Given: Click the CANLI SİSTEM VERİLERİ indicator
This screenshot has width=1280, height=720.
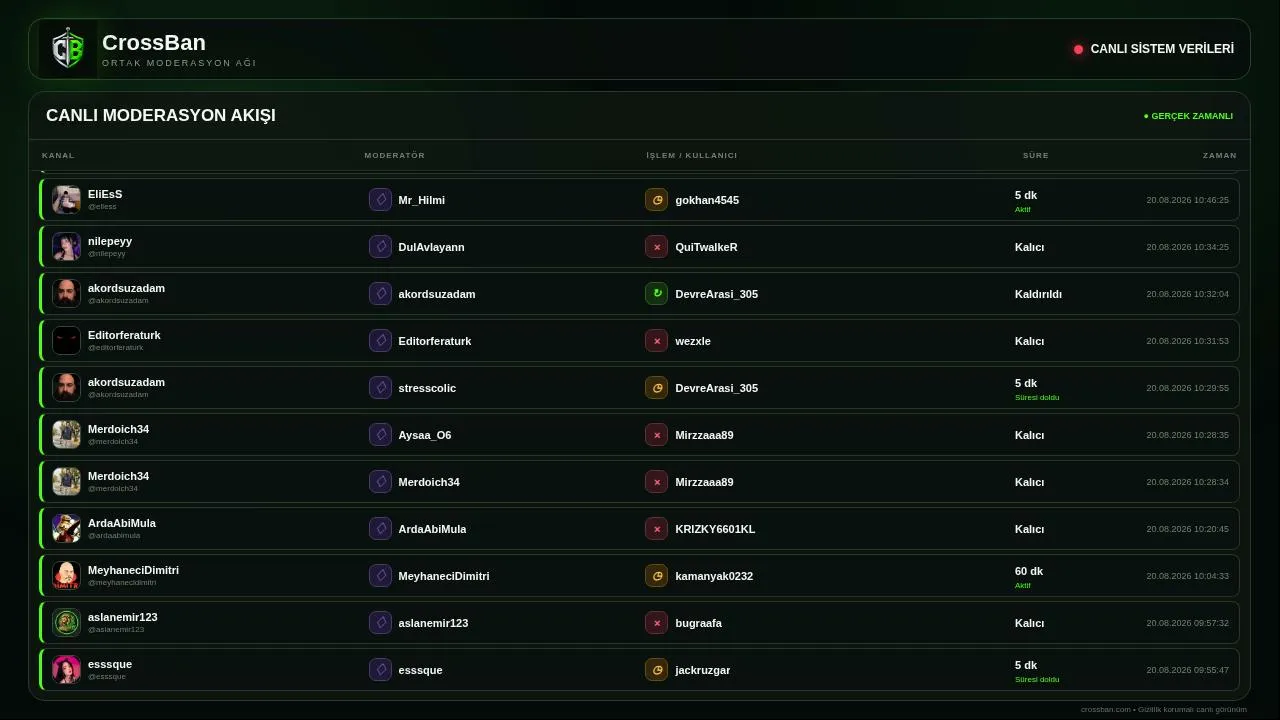Looking at the screenshot, I should tap(1154, 49).
